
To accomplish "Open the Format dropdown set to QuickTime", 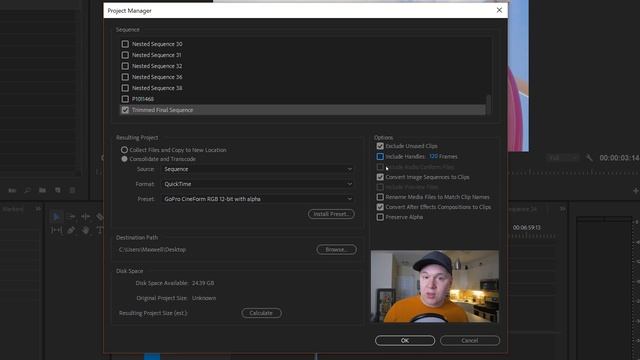I will (258, 184).
